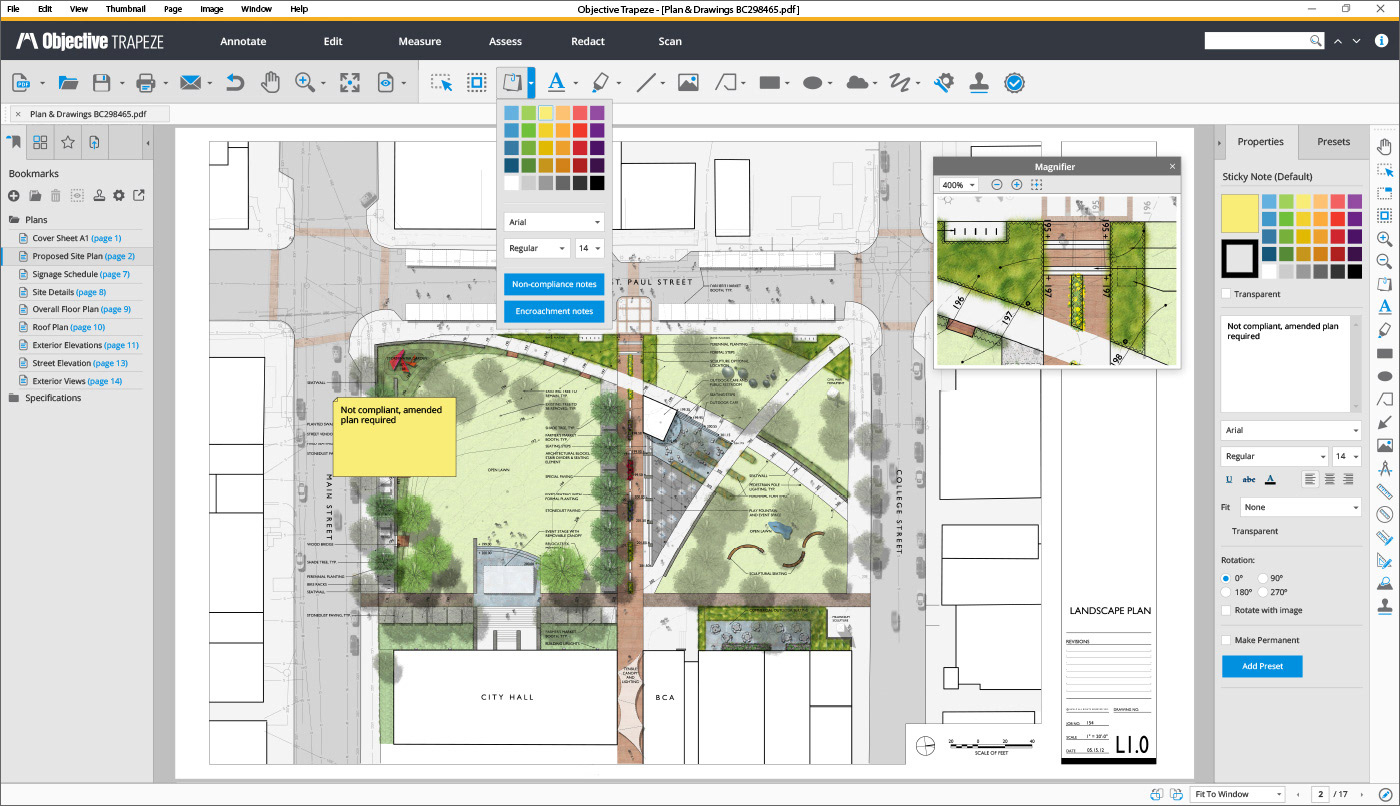
Task: Select the 90° rotation radio button
Action: [x=1263, y=578]
